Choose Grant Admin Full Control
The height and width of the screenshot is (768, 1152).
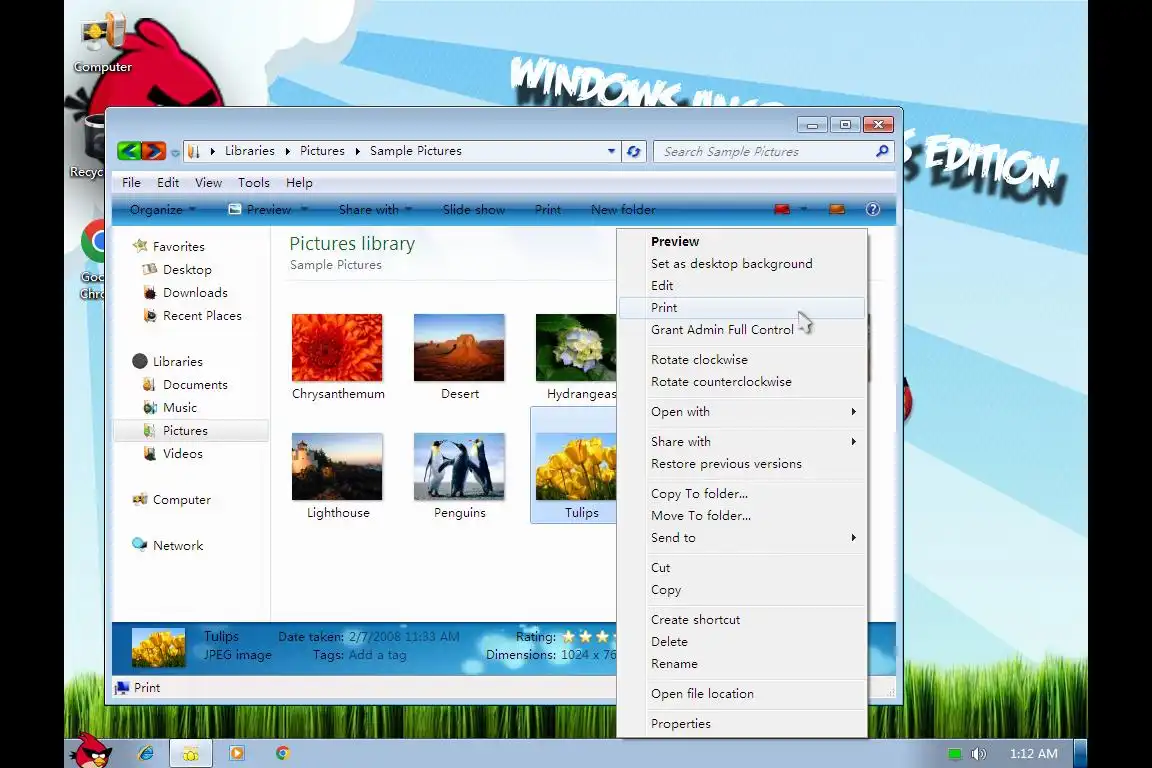point(742,330)
